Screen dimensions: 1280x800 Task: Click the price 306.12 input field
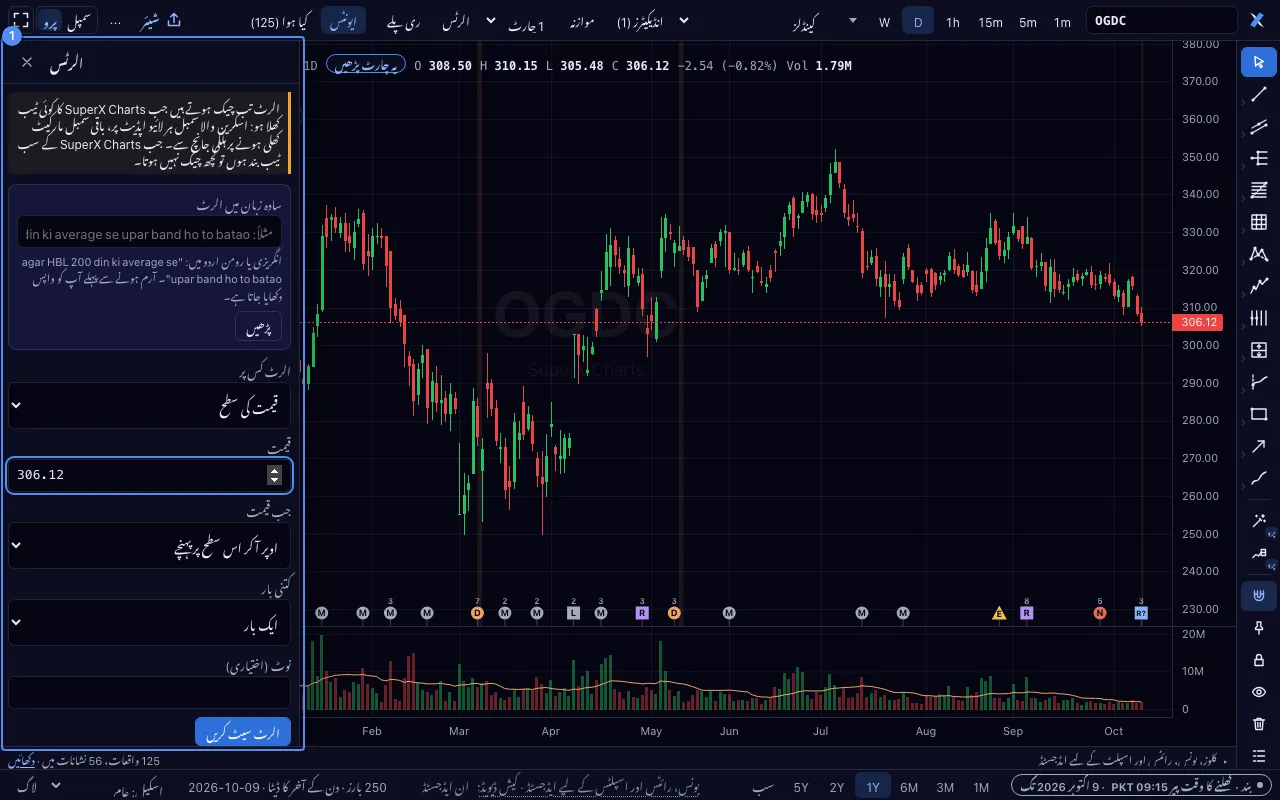(x=149, y=475)
